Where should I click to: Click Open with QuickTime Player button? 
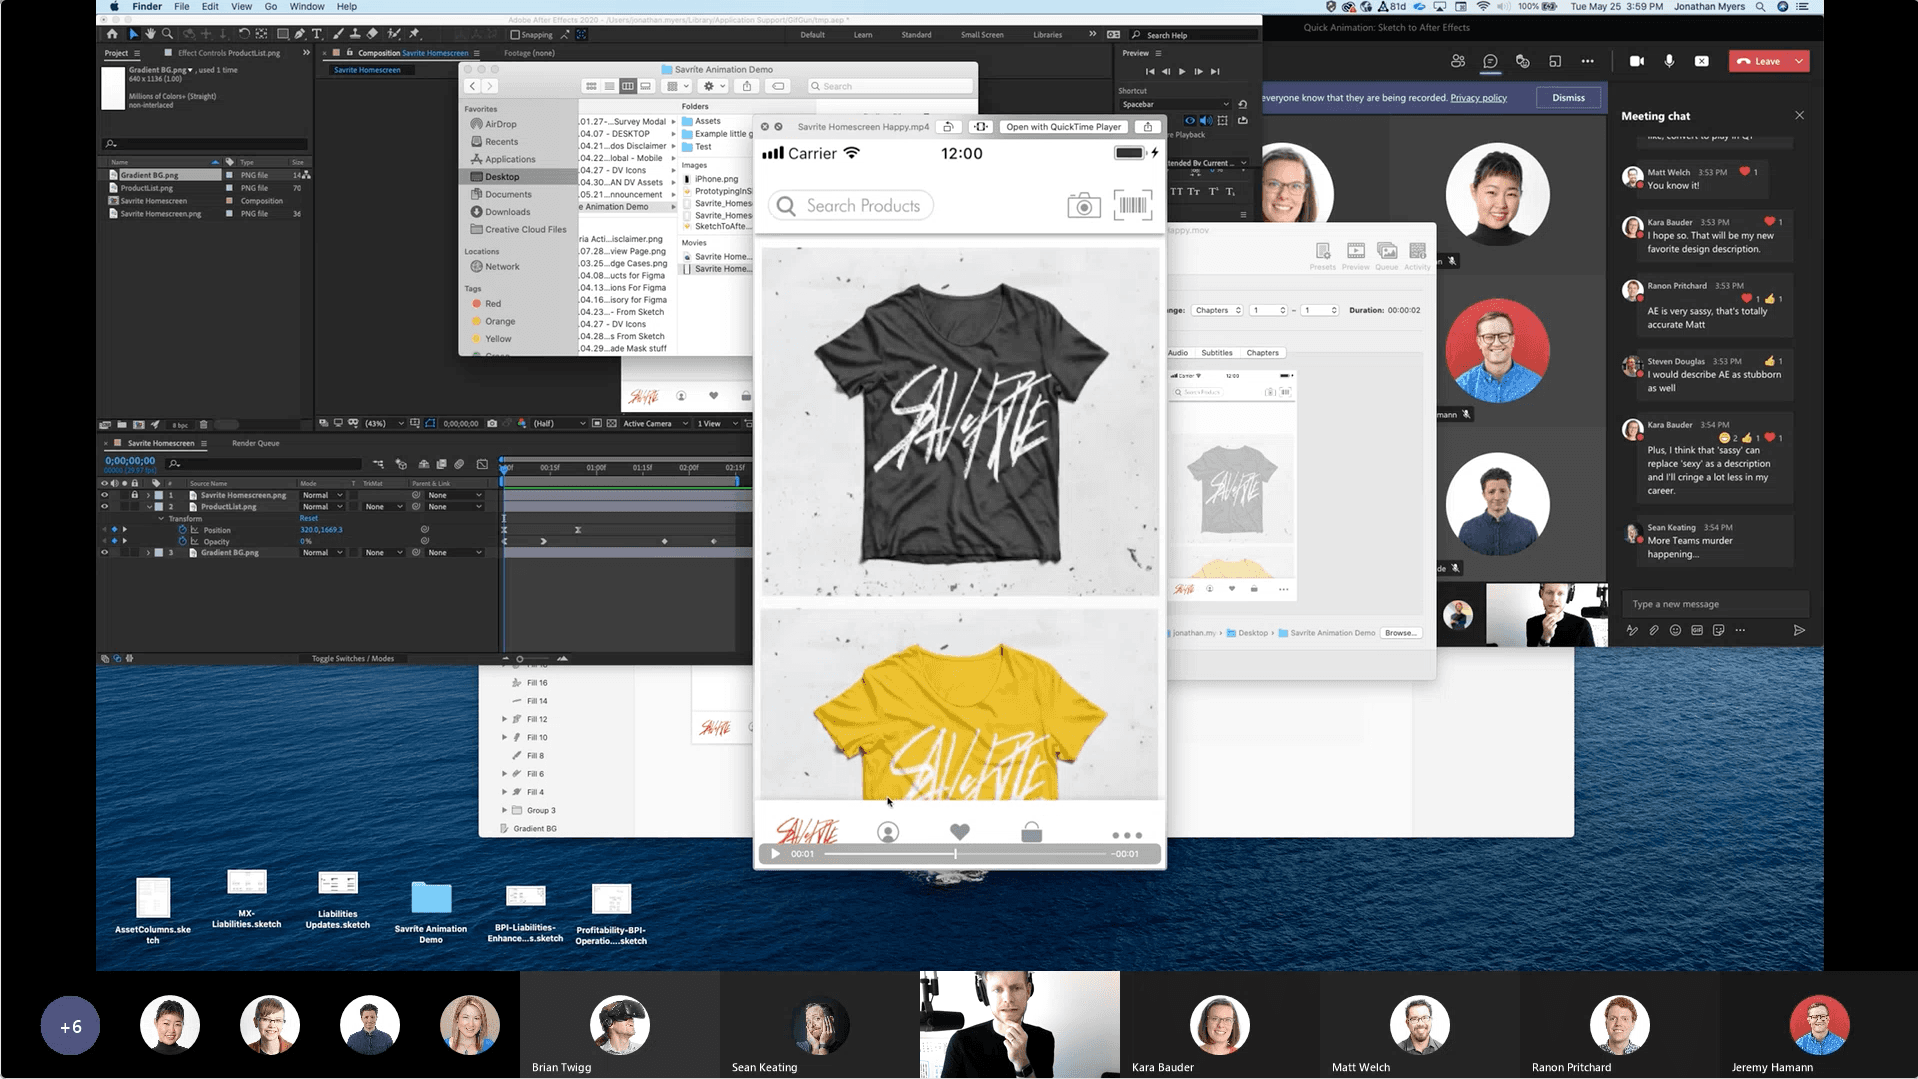pos(1063,127)
